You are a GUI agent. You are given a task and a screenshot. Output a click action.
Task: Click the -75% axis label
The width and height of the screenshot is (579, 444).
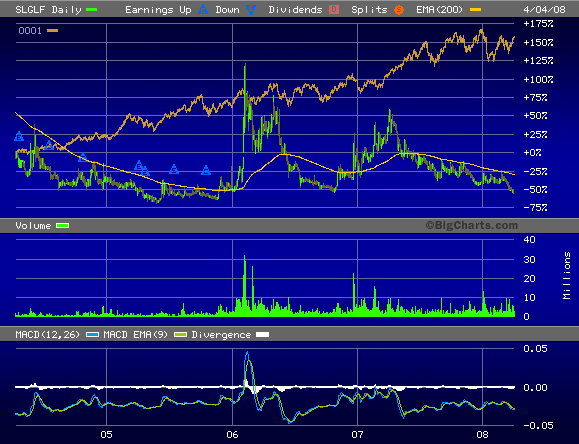click(536, 208)
